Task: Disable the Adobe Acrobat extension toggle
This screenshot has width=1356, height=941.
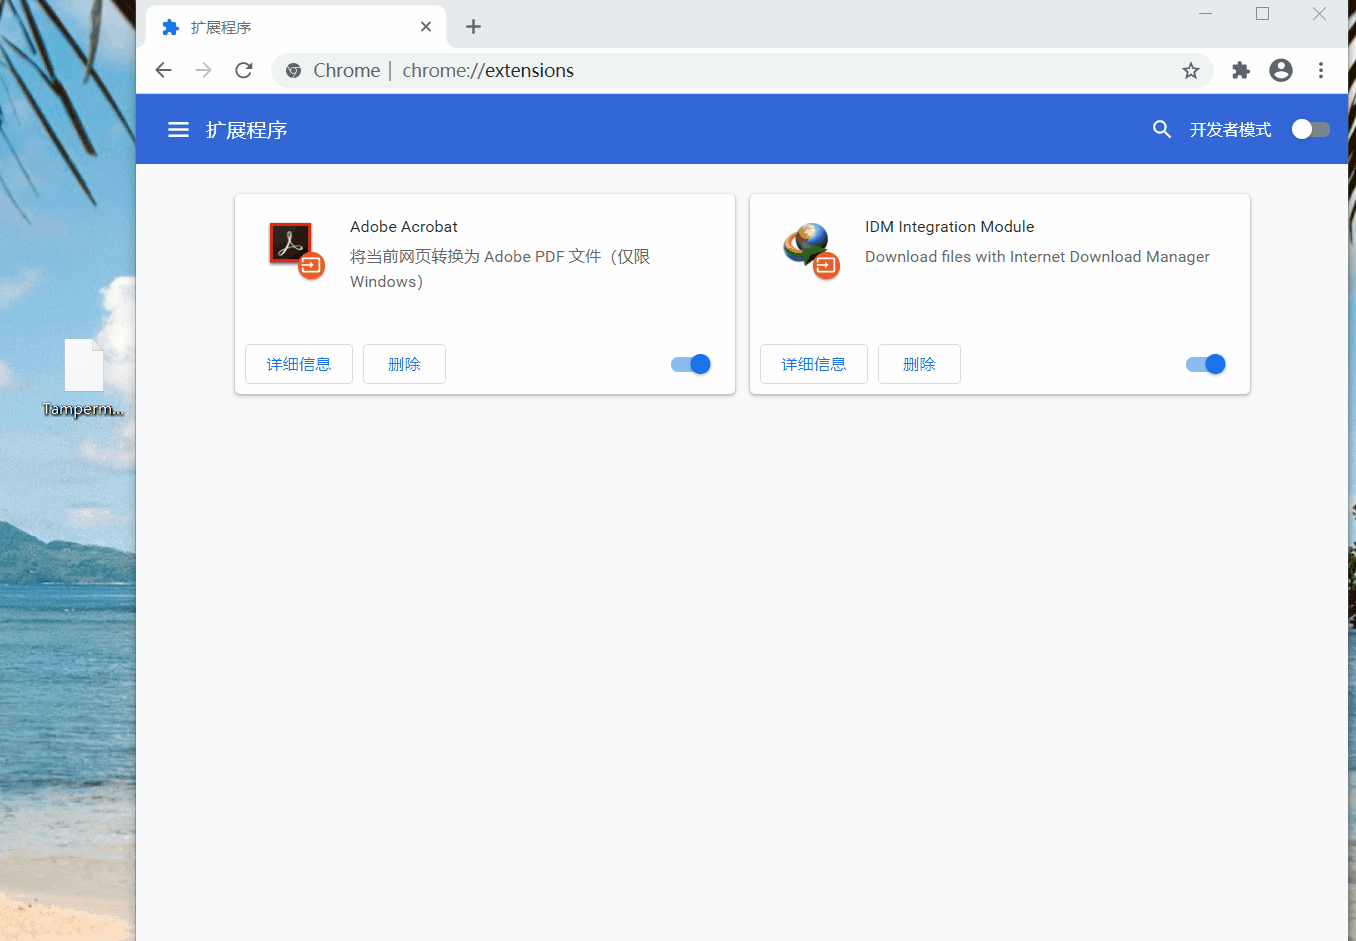Action: click(x=691, y=364)
